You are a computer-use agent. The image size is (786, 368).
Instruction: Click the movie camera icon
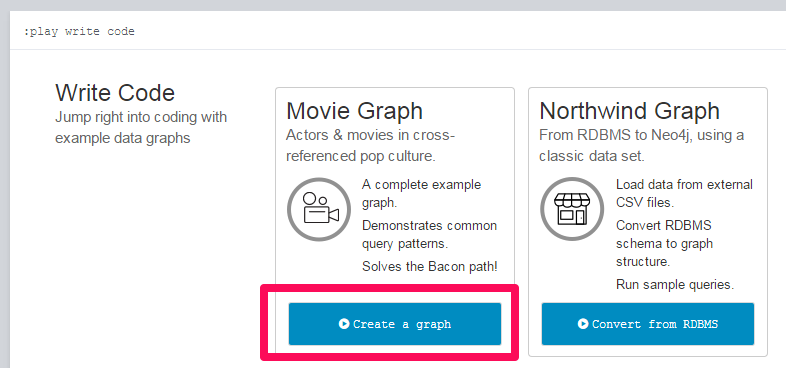pyautogui.click(x=319, y=209)
